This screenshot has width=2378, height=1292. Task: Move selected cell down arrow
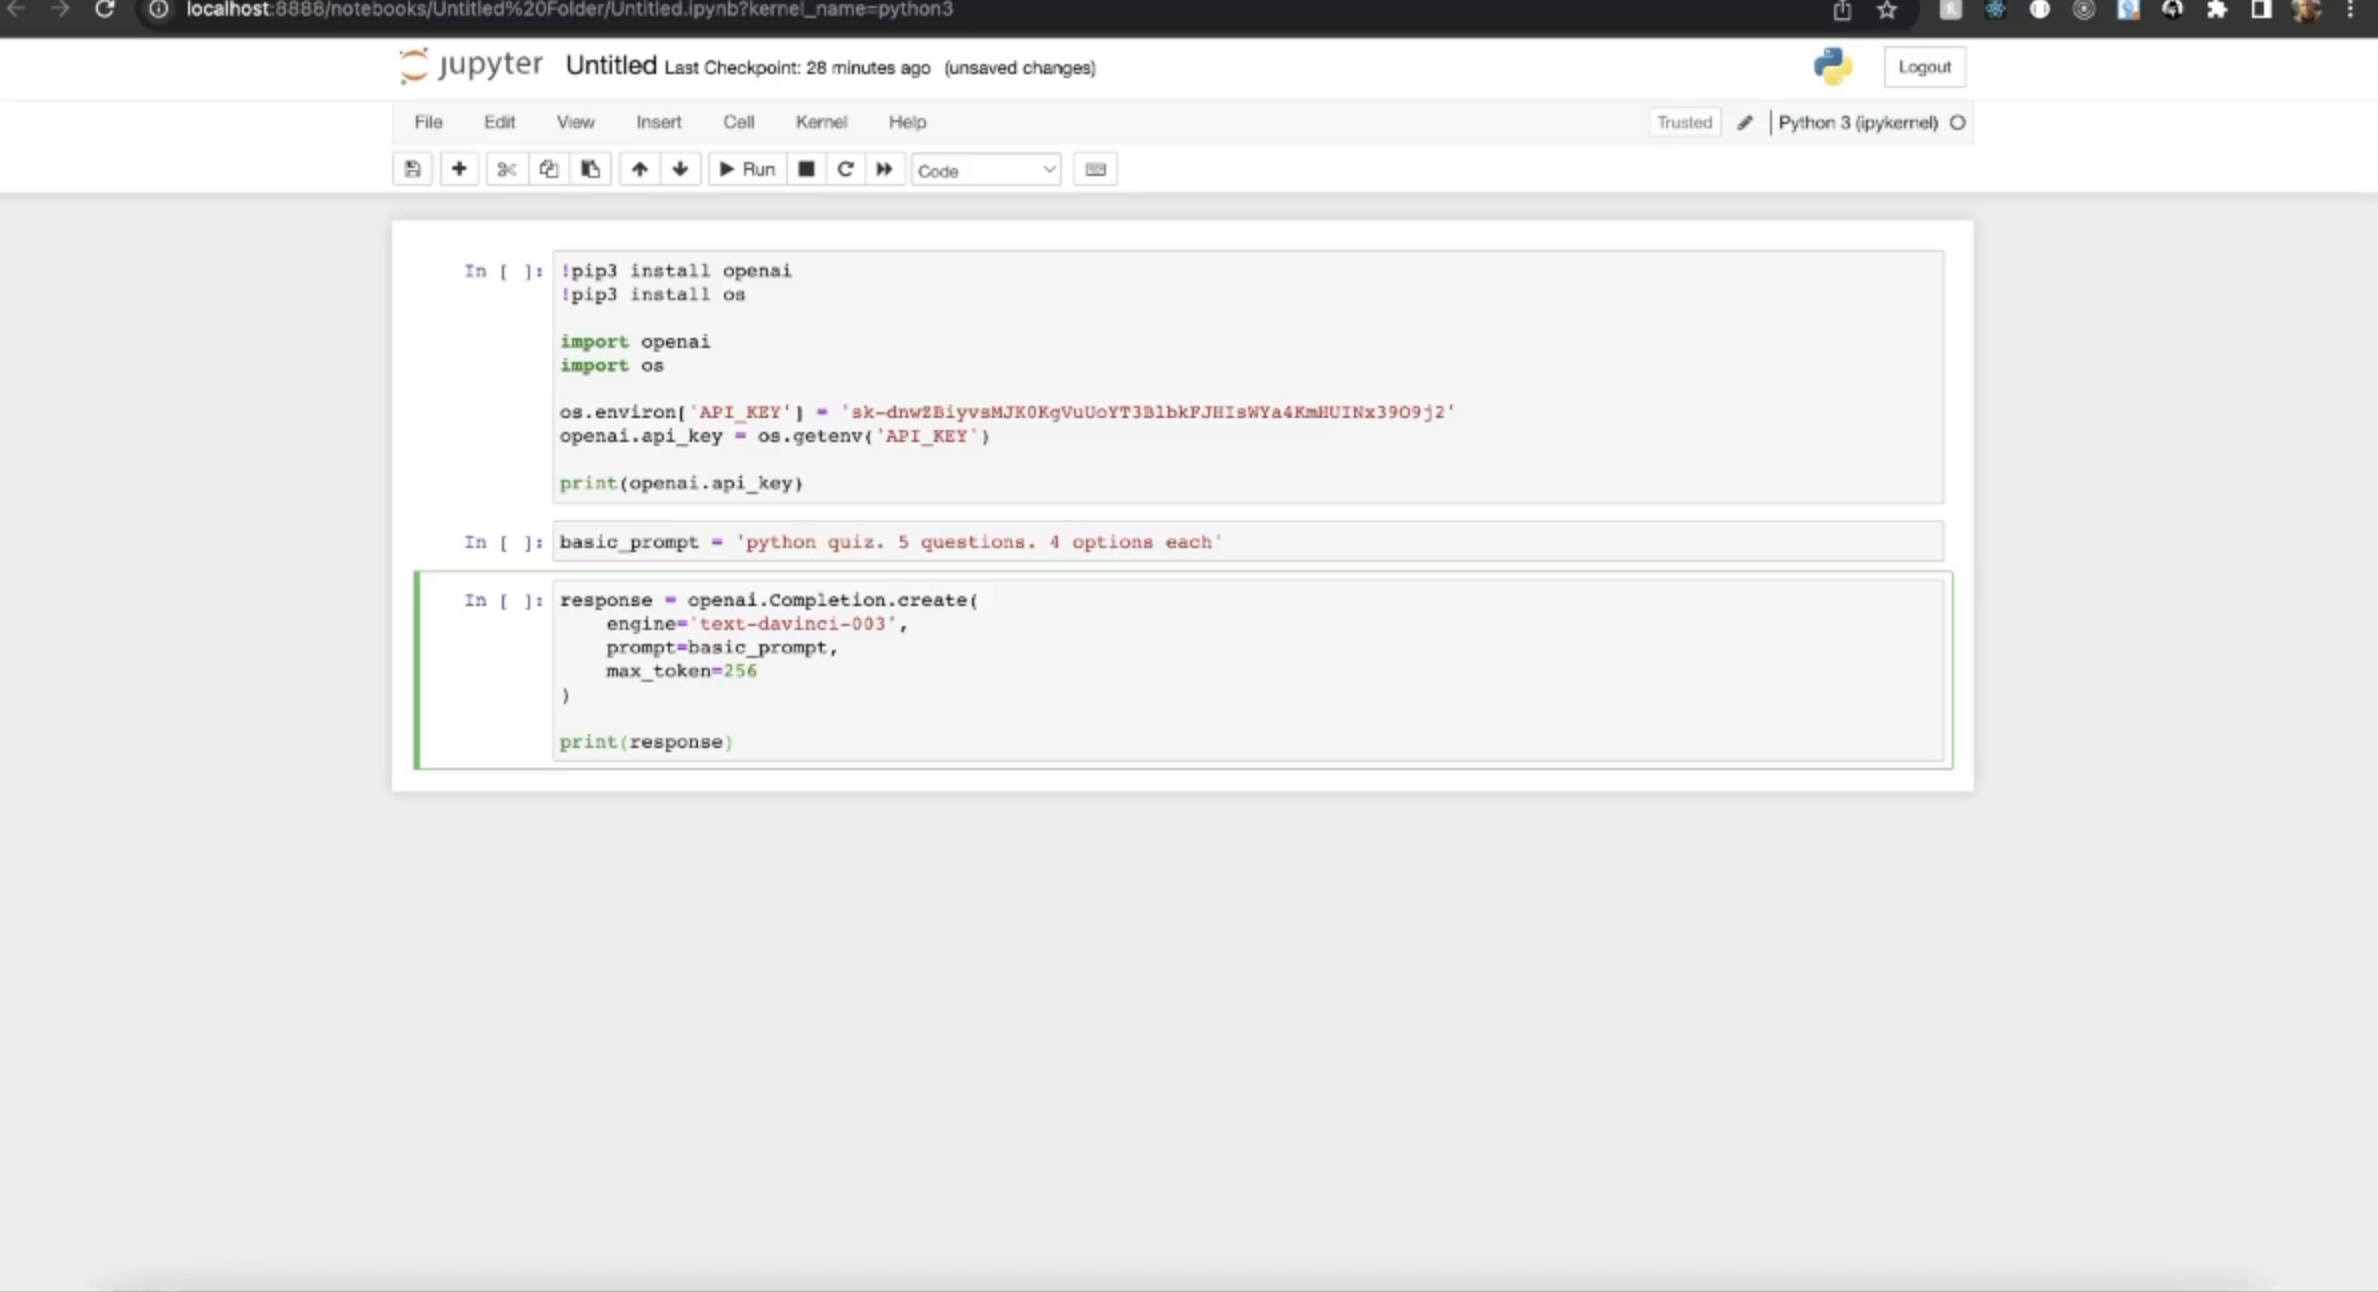pyautogui.click(x=680, y=169)
